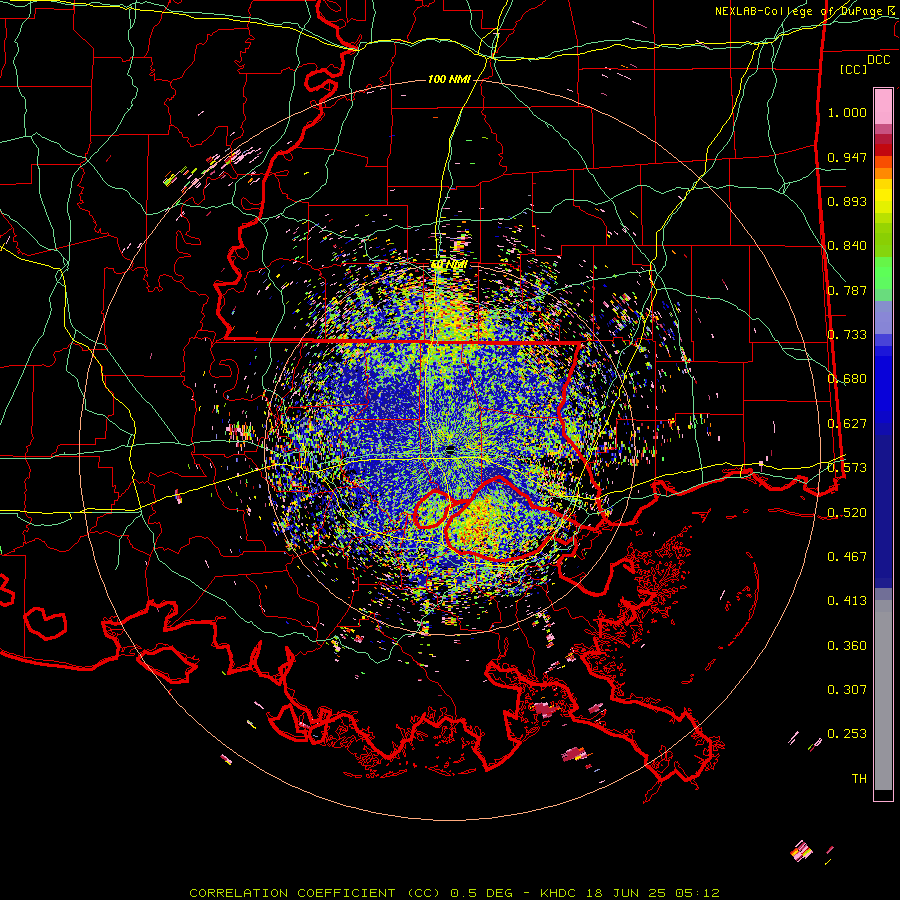Click the 0.947 legend value
This screenshot has height=900, width=900.
[847, 157]
